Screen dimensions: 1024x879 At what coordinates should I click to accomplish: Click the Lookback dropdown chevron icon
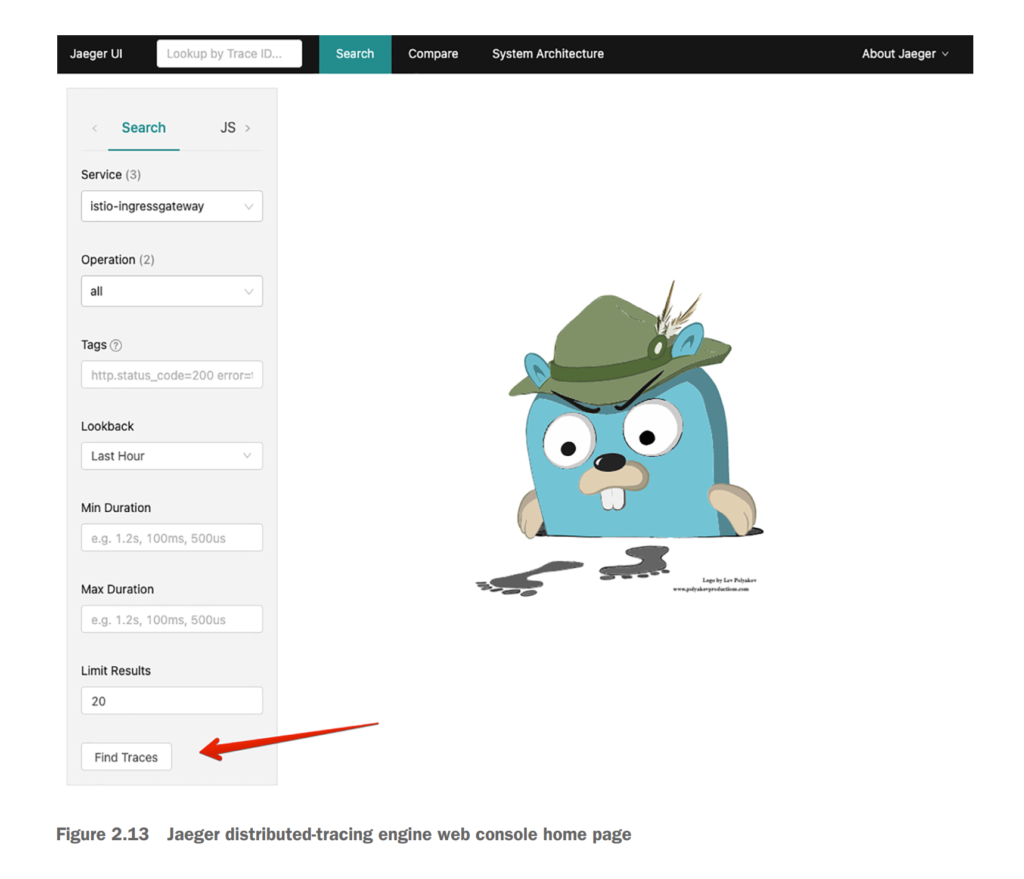point(248,456)
